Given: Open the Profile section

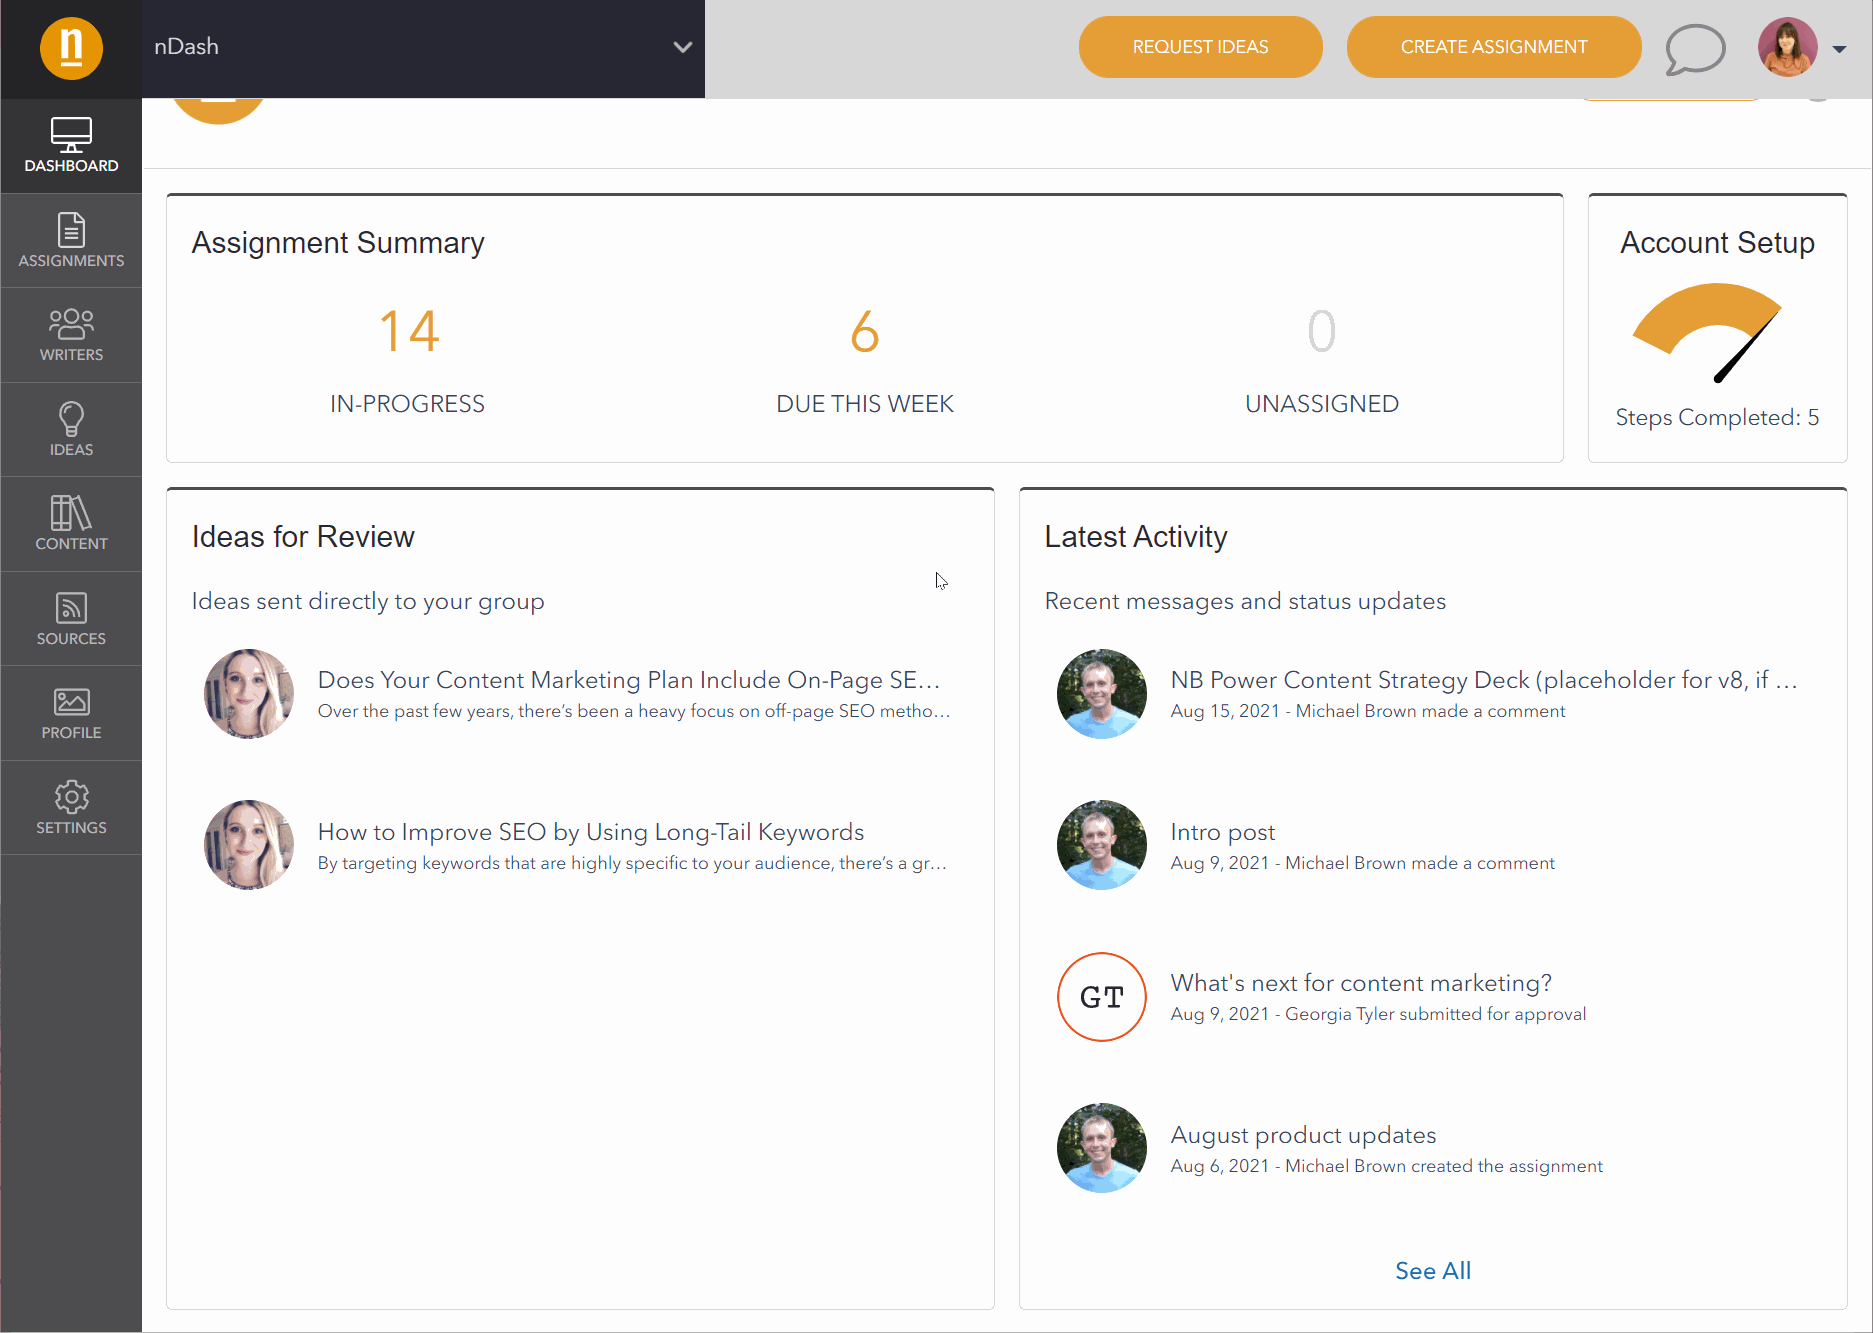Looking at the screenshot, I should (x=71, y=713).
